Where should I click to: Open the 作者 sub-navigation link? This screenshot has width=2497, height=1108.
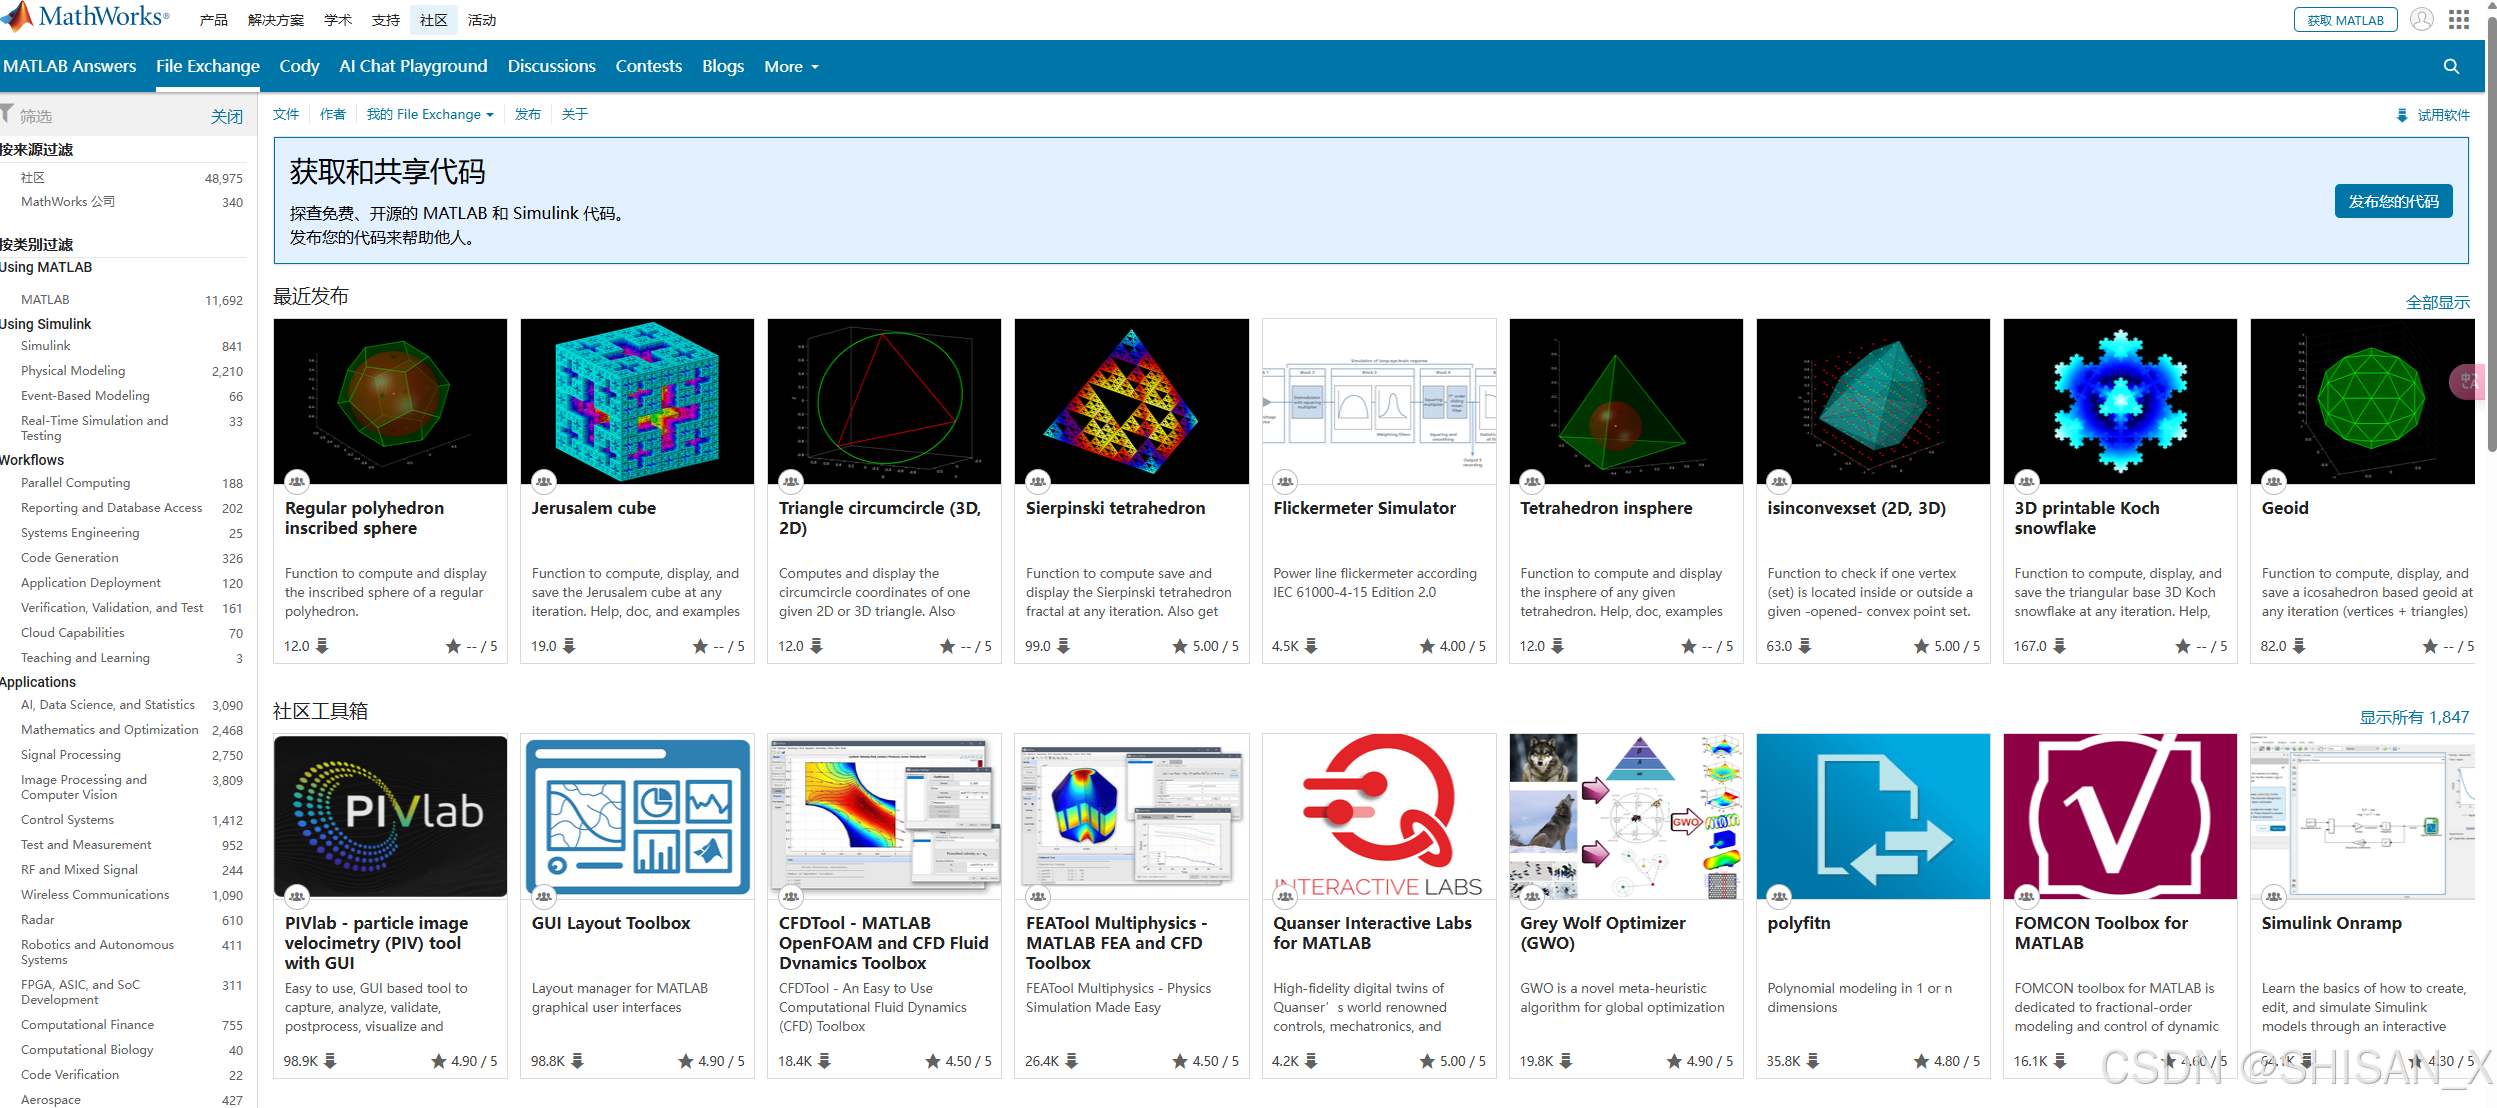tap(333, 114)
